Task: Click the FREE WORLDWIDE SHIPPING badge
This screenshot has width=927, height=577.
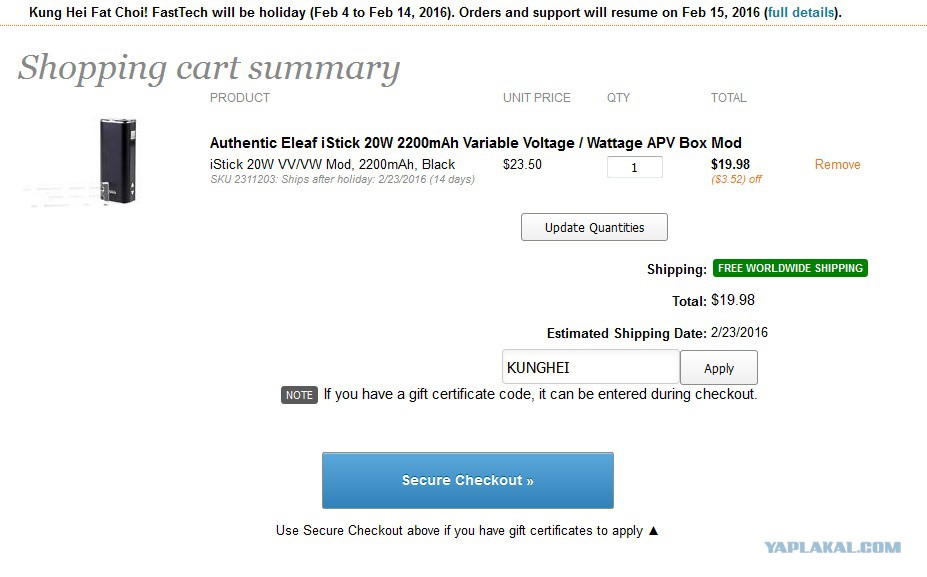Action: [x=790, y=268]
